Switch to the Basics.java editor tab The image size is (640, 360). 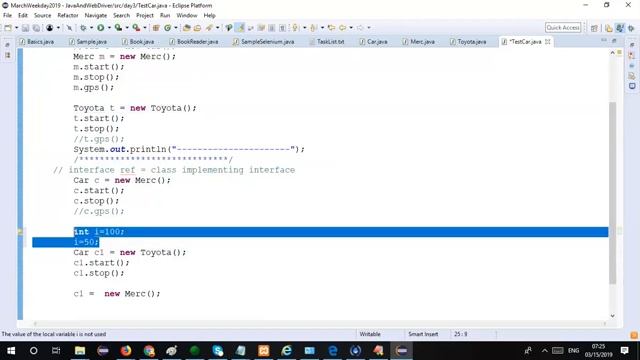click(37, 42)
